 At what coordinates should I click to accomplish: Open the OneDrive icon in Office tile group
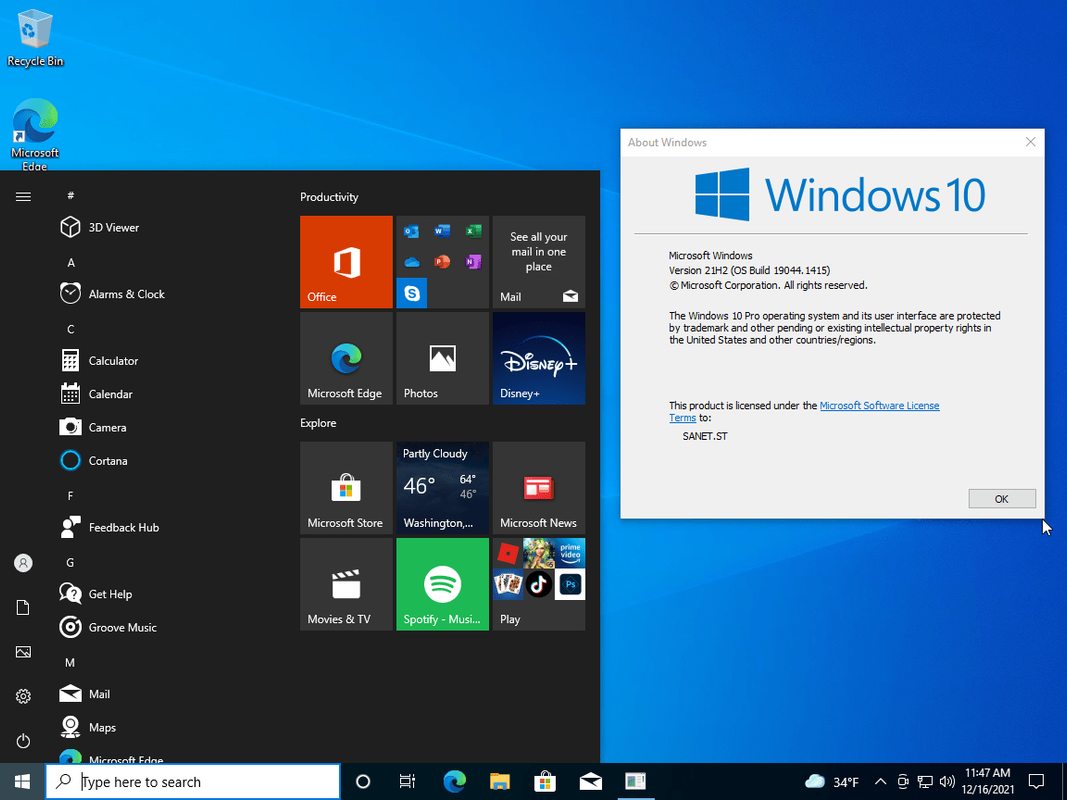411,262
